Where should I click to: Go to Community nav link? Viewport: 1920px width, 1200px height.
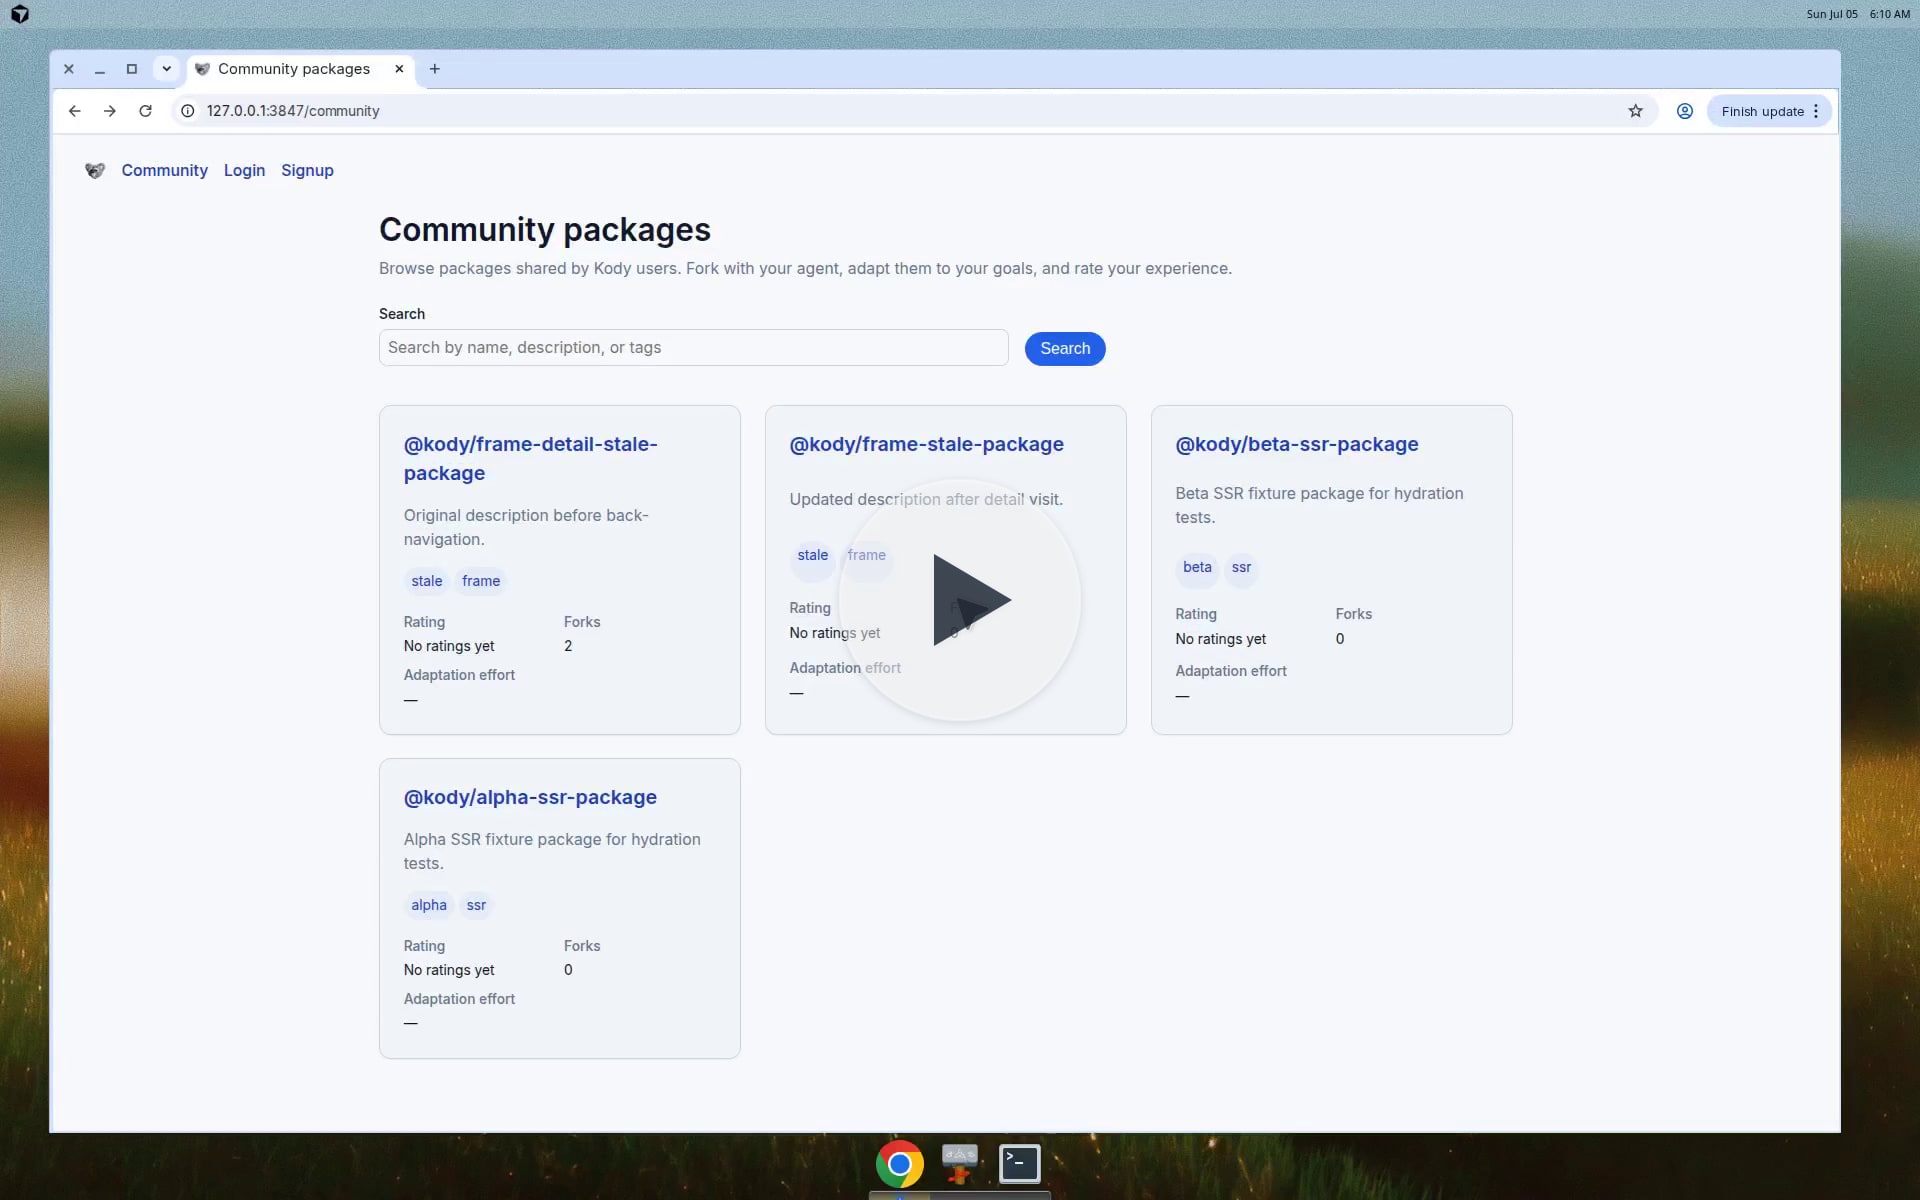(165, 171)
